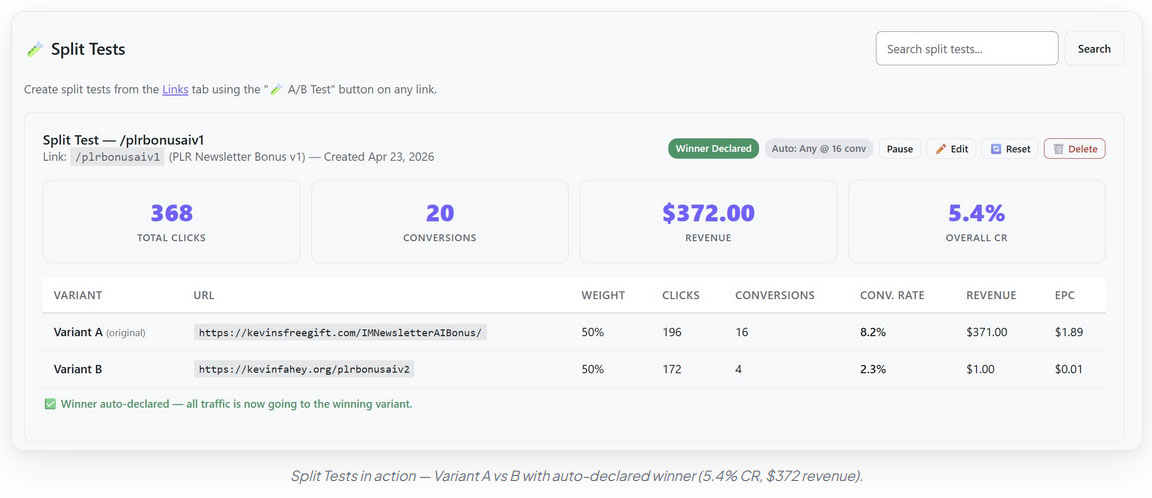Image resolution: width=1152 pixels, height=498 pixels.
Task: Click the test tube icon beside Split Tests heading
Action: click(x=35, y=49)
